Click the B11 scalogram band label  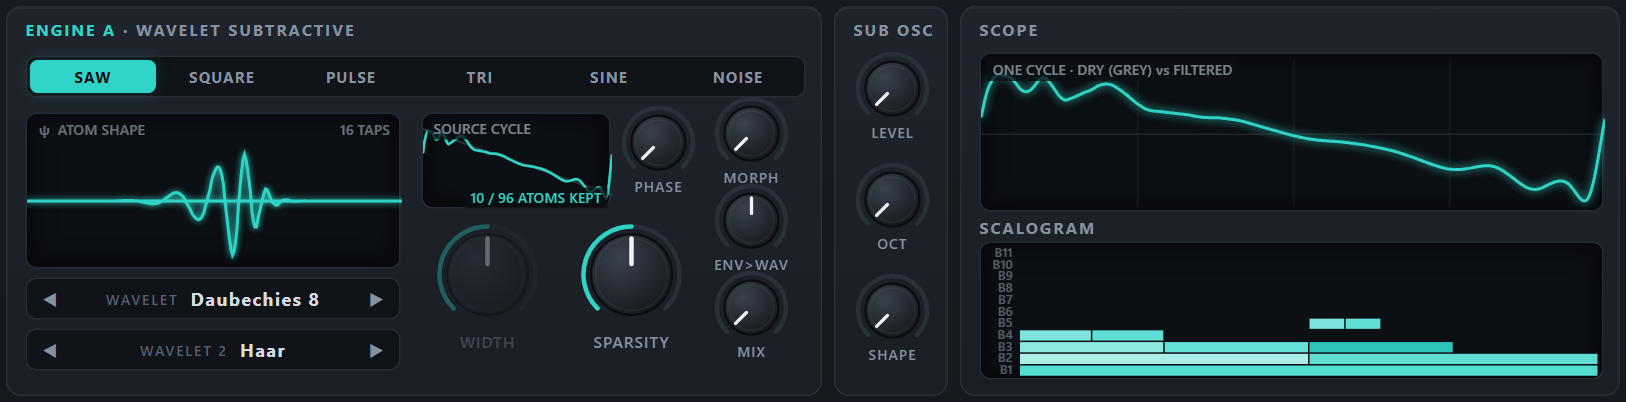tap(1003, 253)
